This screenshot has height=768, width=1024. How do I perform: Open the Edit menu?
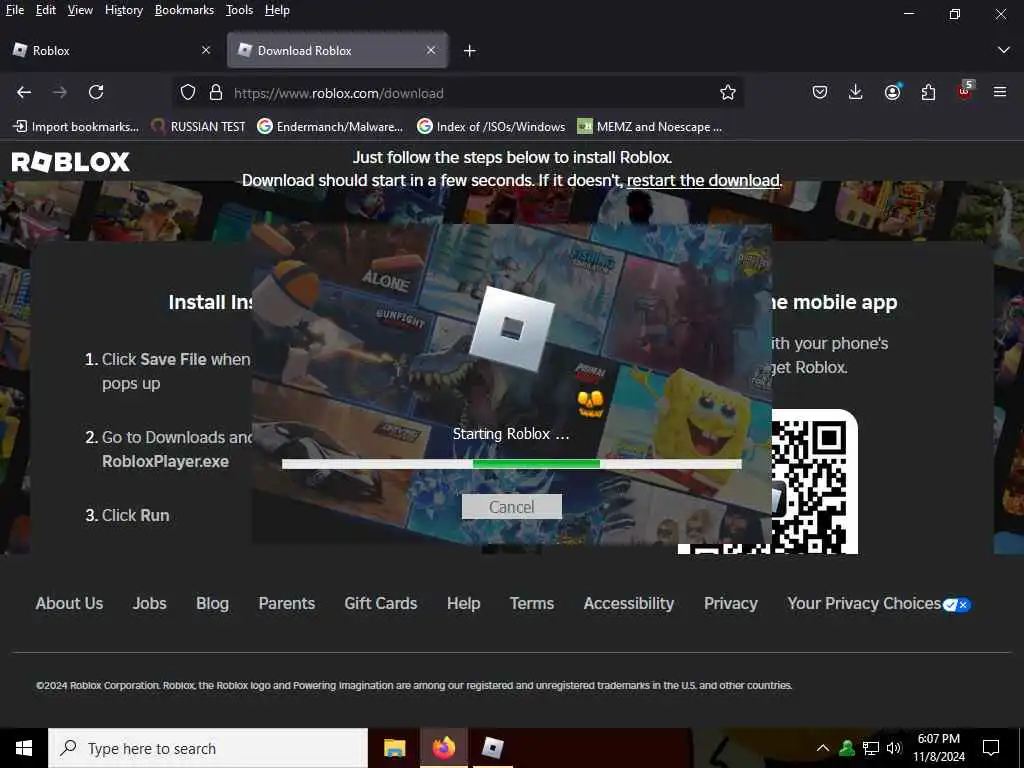(46, 10)
